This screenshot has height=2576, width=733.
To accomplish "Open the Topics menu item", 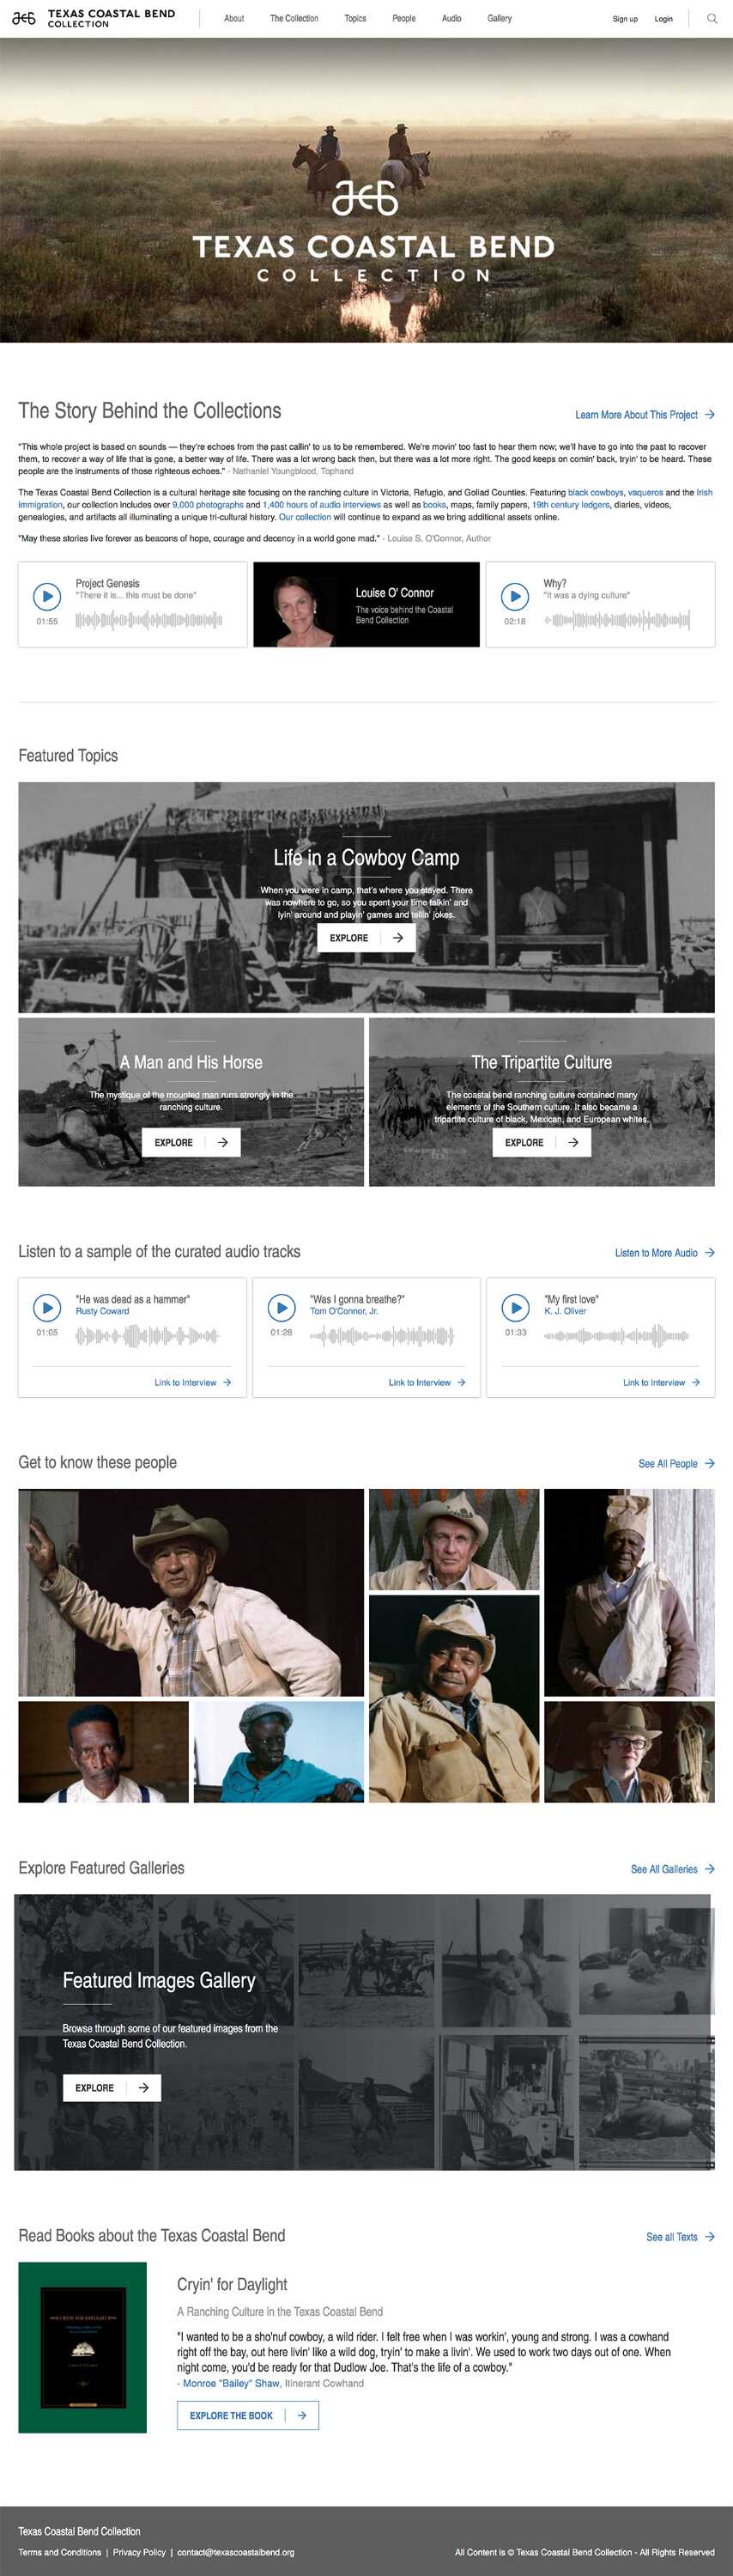I will point(355,18).
